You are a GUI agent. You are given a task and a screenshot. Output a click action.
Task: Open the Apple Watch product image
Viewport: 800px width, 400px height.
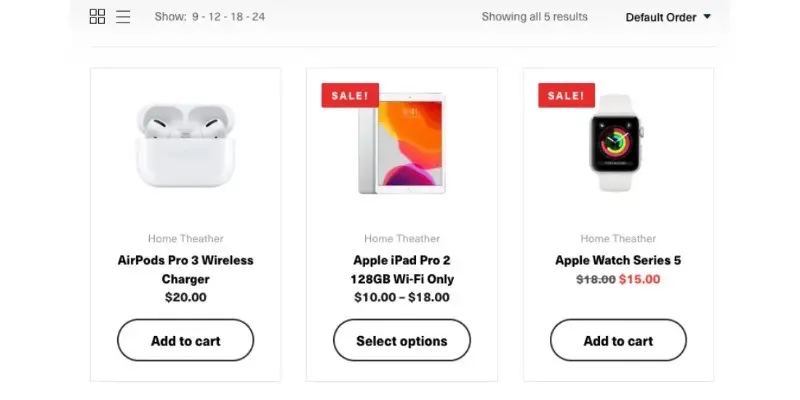coord(617,143)
